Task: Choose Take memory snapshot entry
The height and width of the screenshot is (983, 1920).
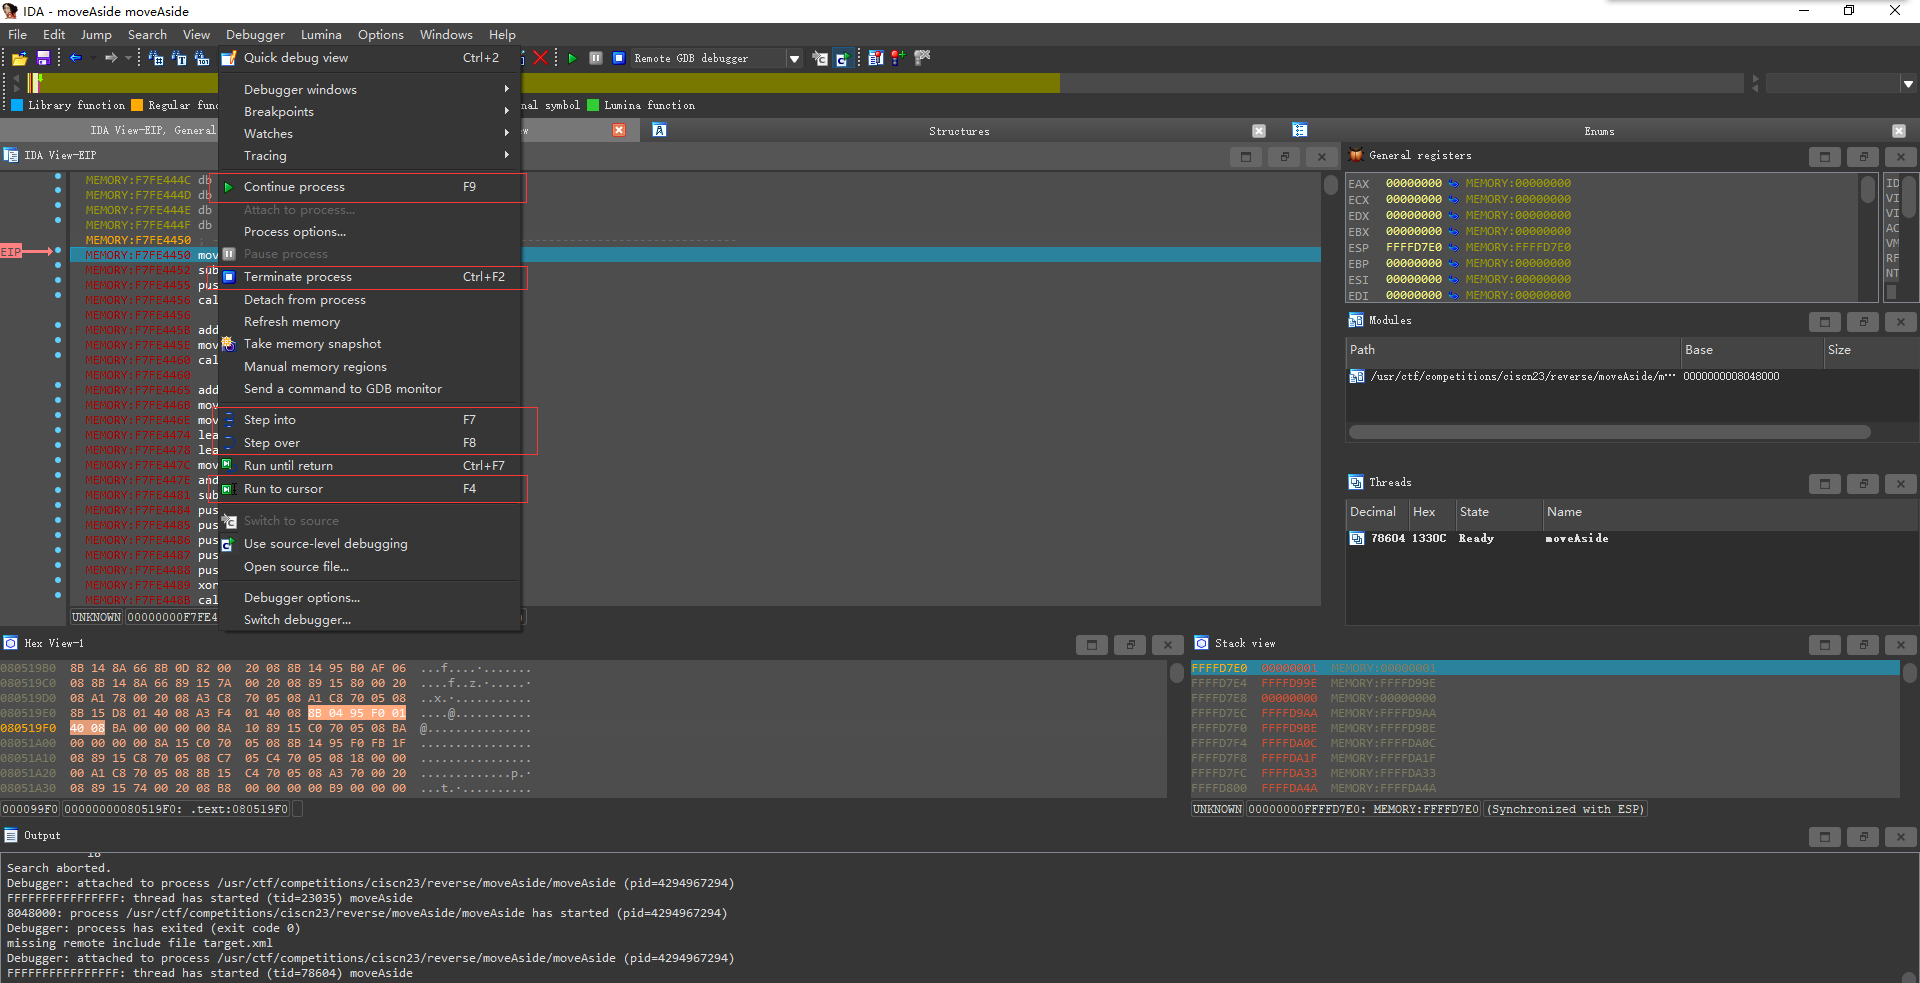Action: point(370,344)
